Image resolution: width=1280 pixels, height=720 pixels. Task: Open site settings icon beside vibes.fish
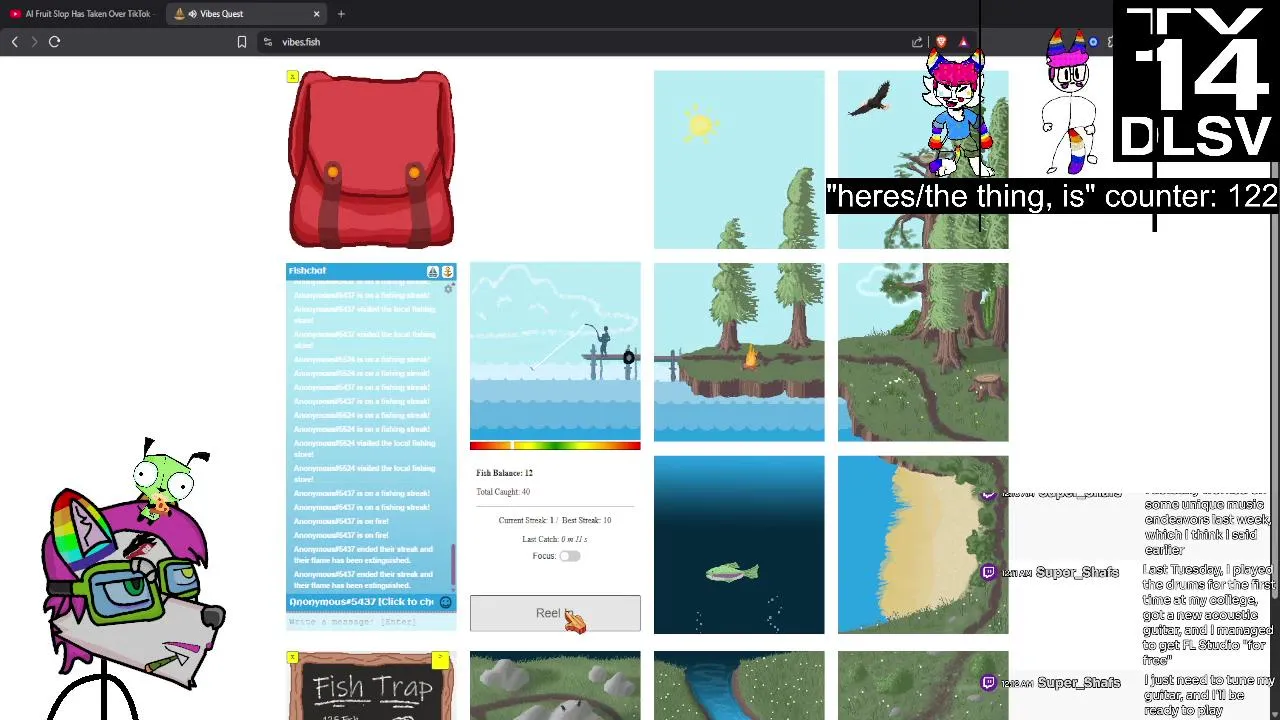pos(267,42)
